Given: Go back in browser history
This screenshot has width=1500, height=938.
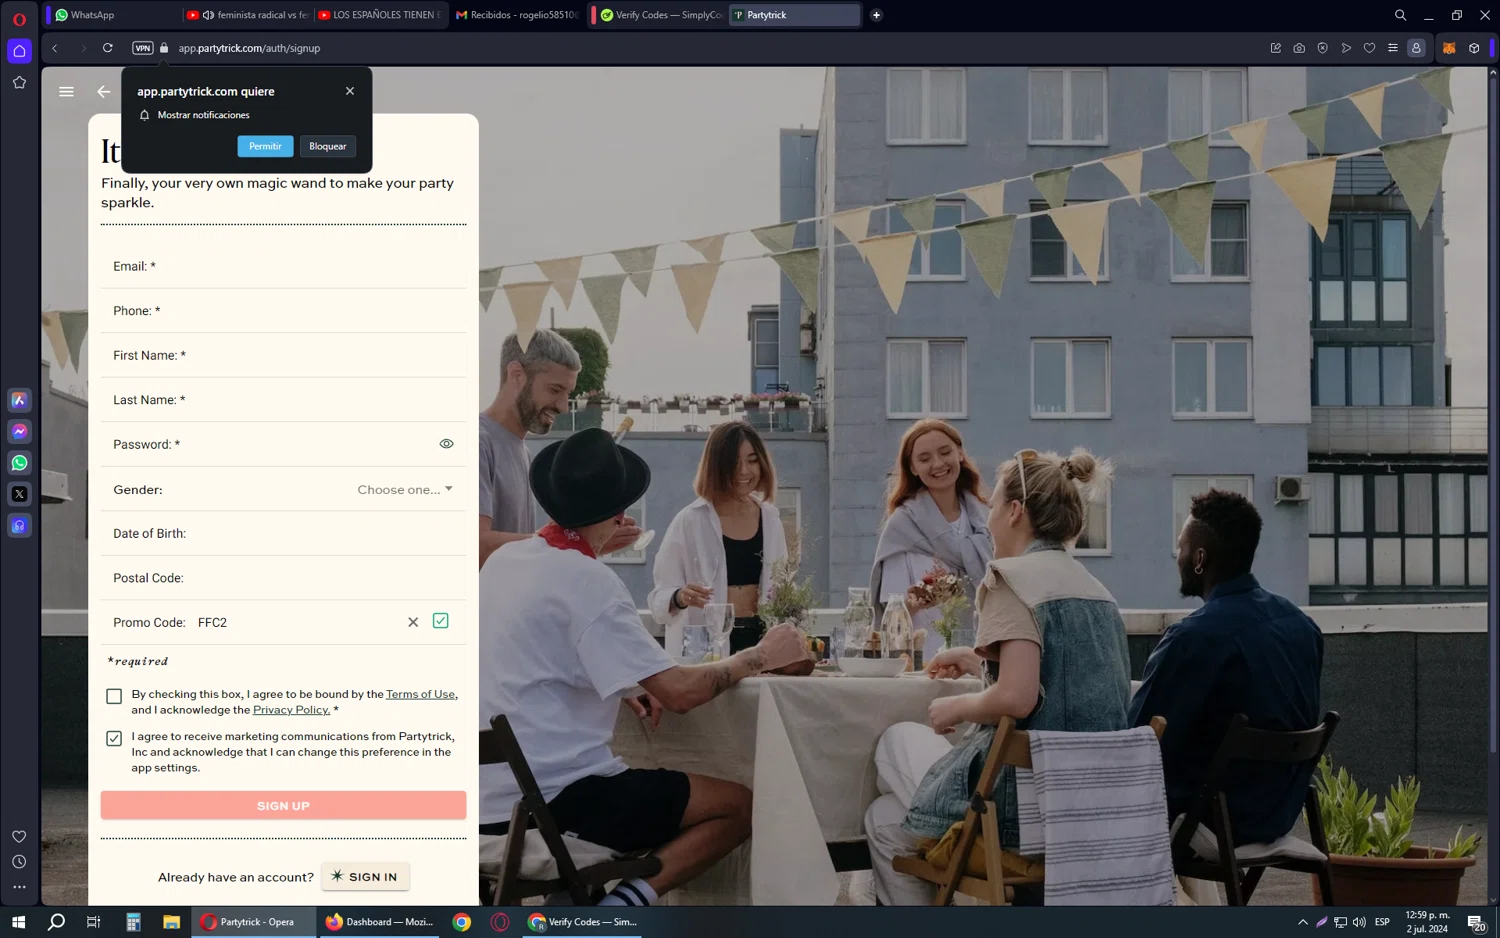Looking at the screenshot, I should tap(55, 48).
